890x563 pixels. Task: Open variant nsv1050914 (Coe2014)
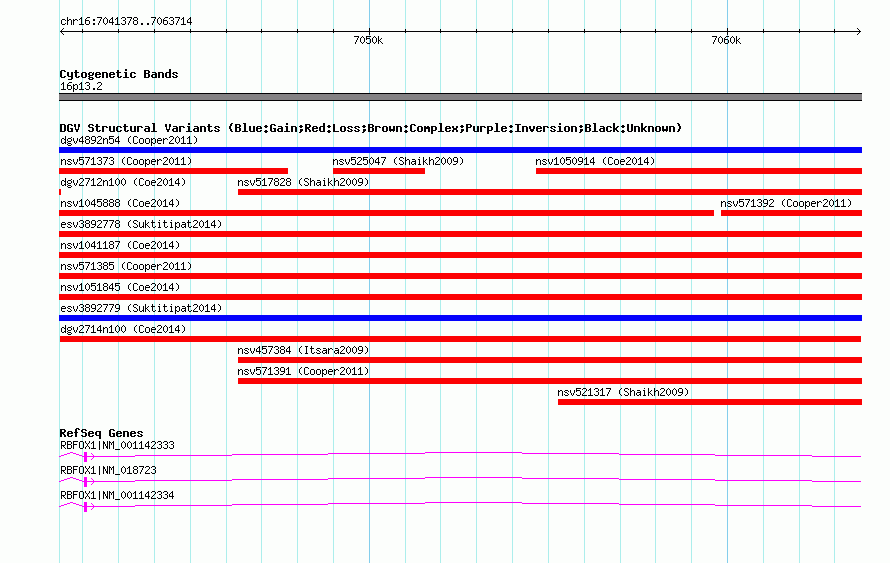pyautogui.click(x=595, y=161)
